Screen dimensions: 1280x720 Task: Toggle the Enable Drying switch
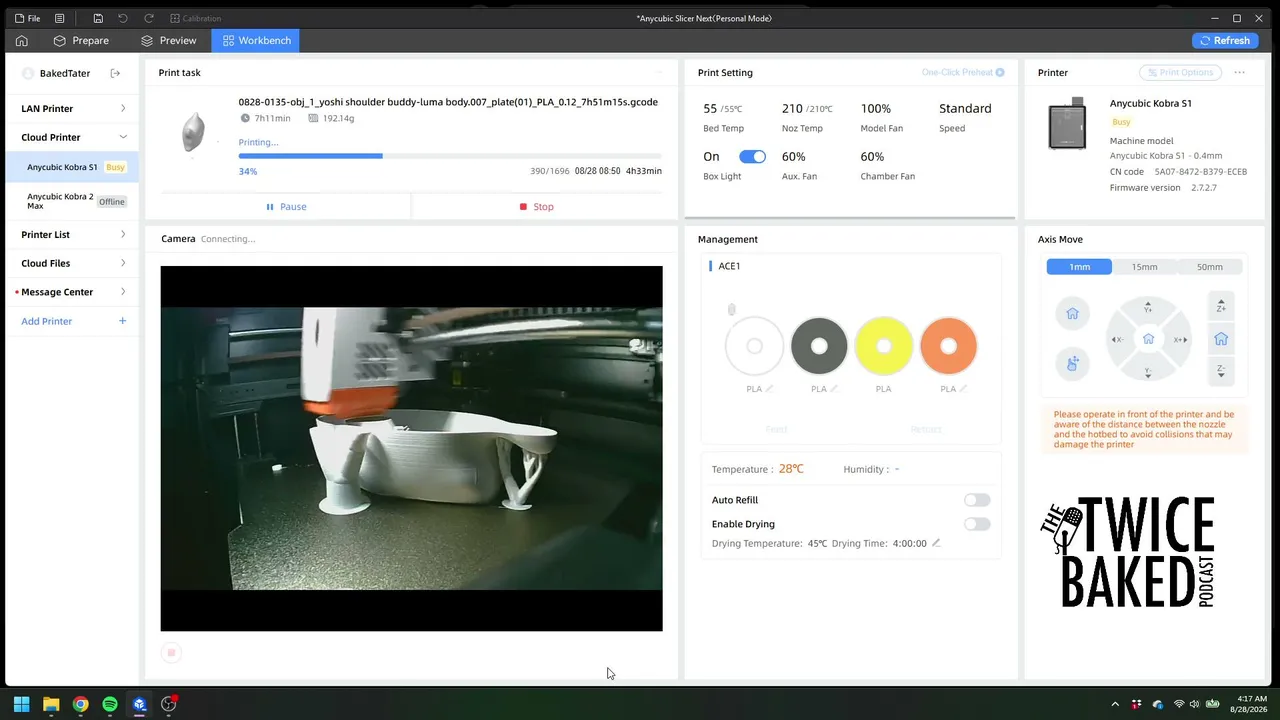point(977,524)
